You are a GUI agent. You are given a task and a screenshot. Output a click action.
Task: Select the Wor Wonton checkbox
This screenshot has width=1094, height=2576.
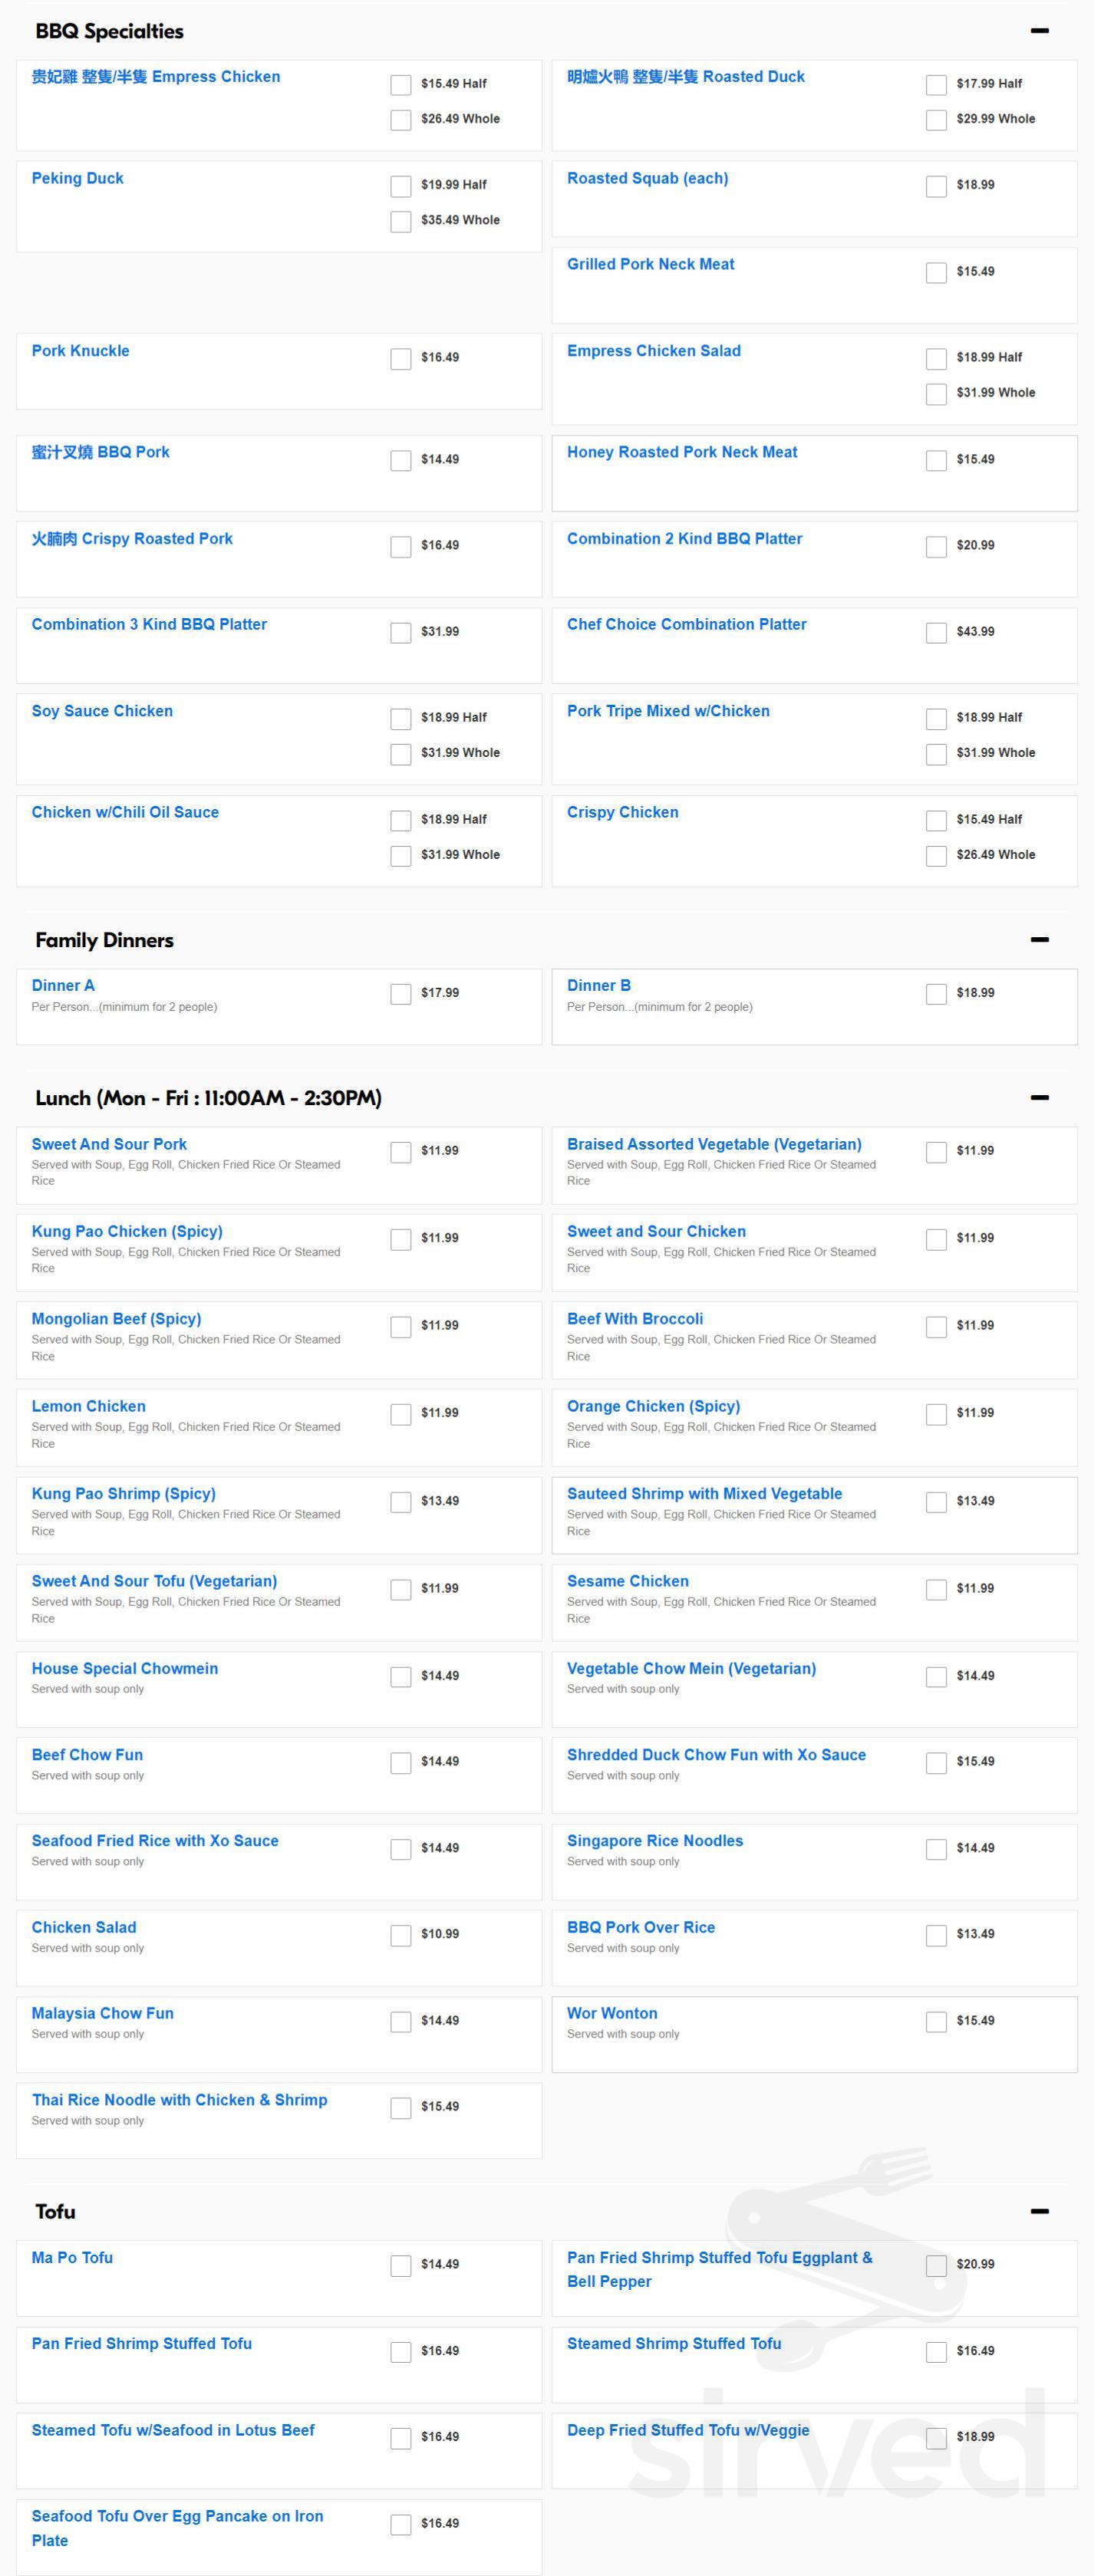click(x=936, y=2022)
